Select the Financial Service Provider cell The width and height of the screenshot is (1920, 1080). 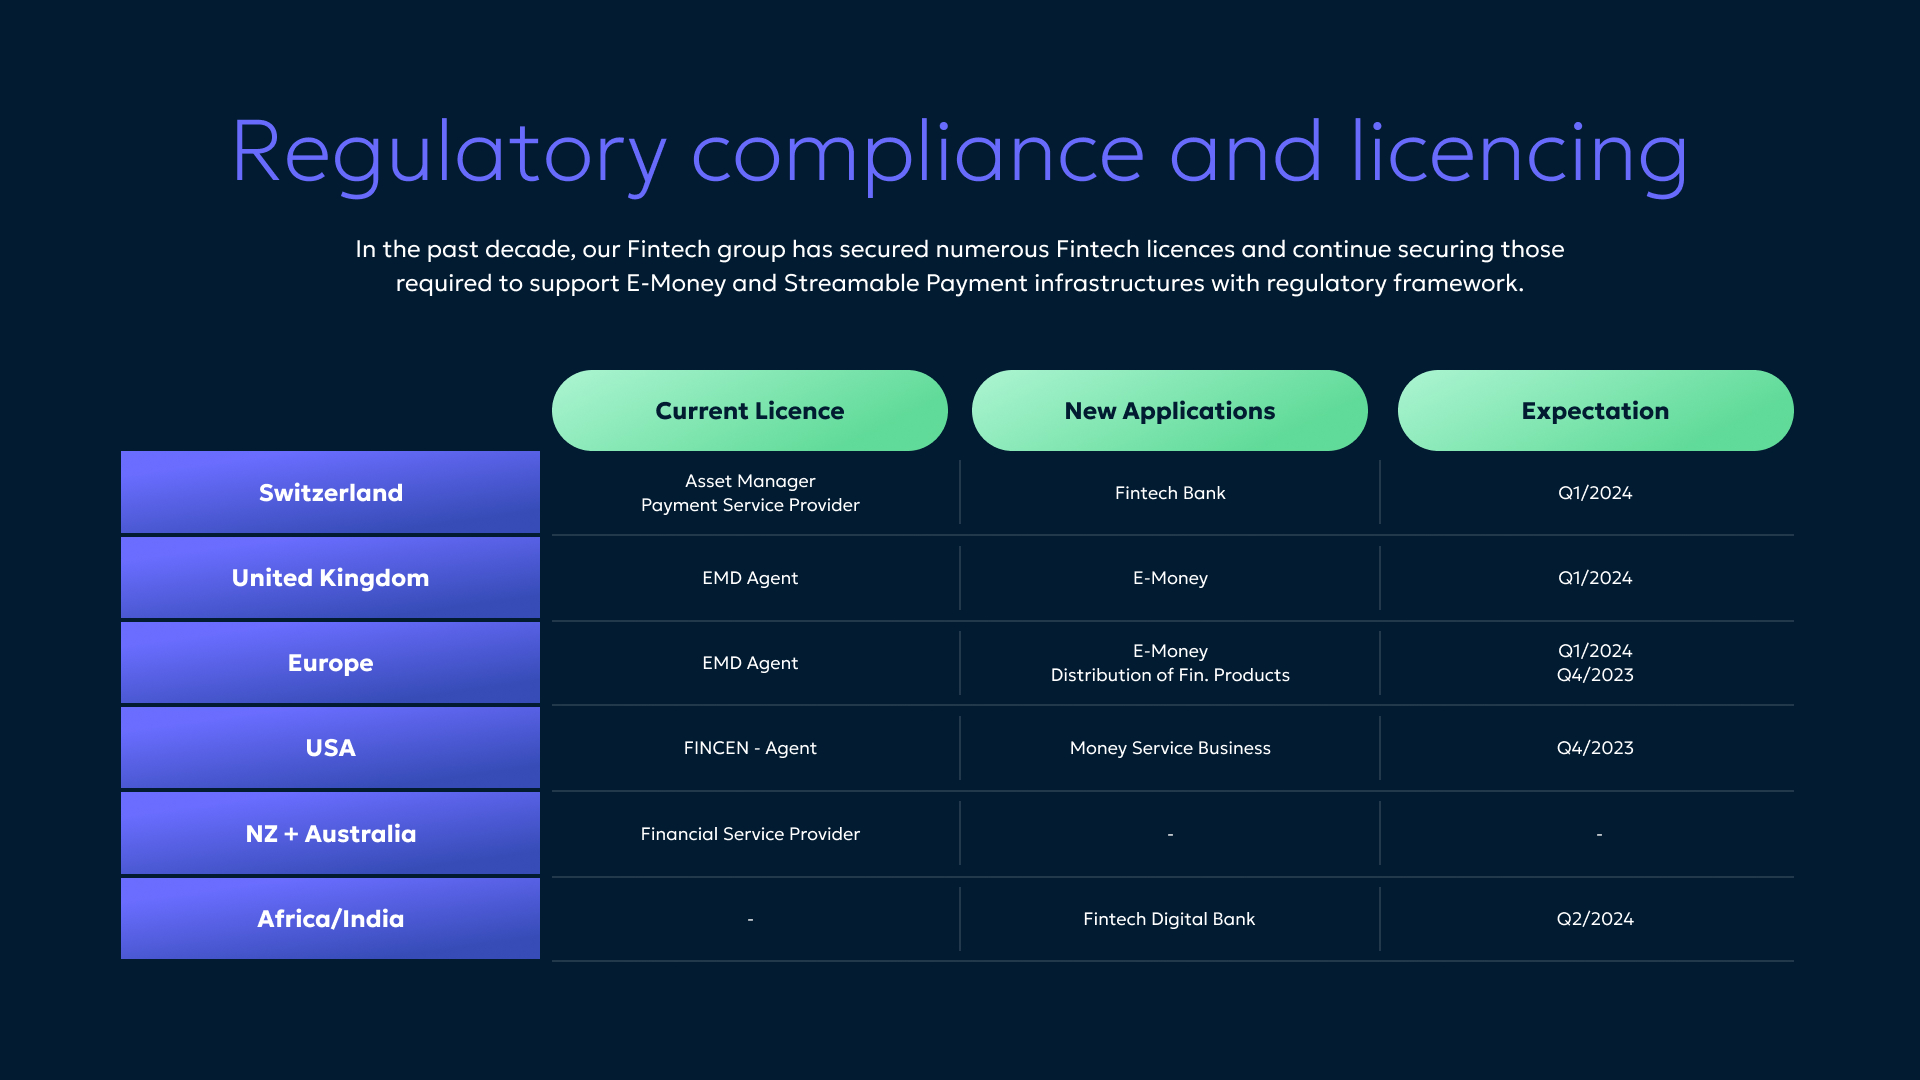(750, 834)
